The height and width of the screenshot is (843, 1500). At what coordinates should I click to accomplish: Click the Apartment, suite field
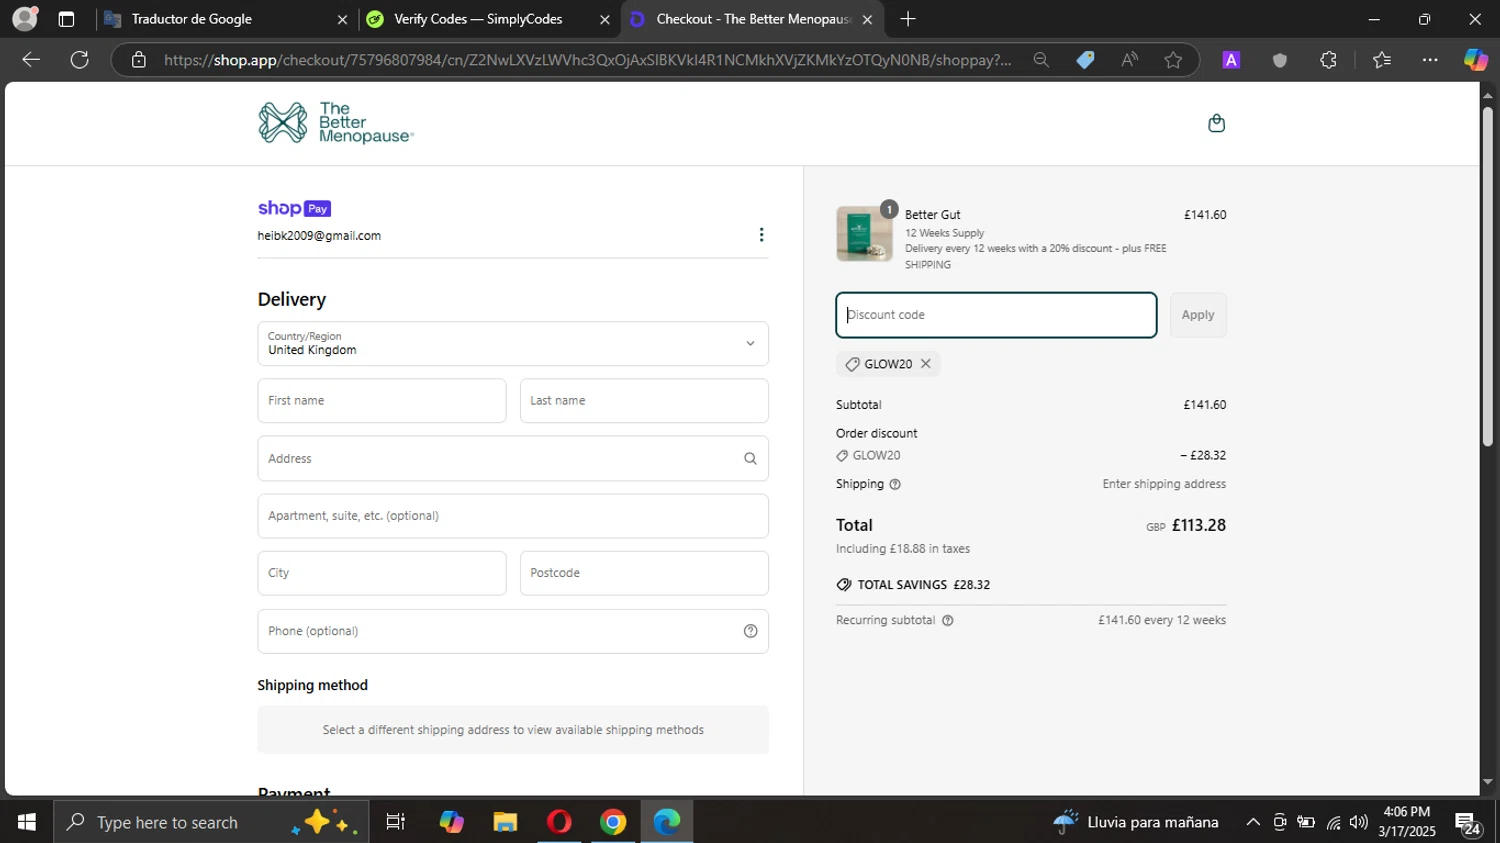(513, 516)
